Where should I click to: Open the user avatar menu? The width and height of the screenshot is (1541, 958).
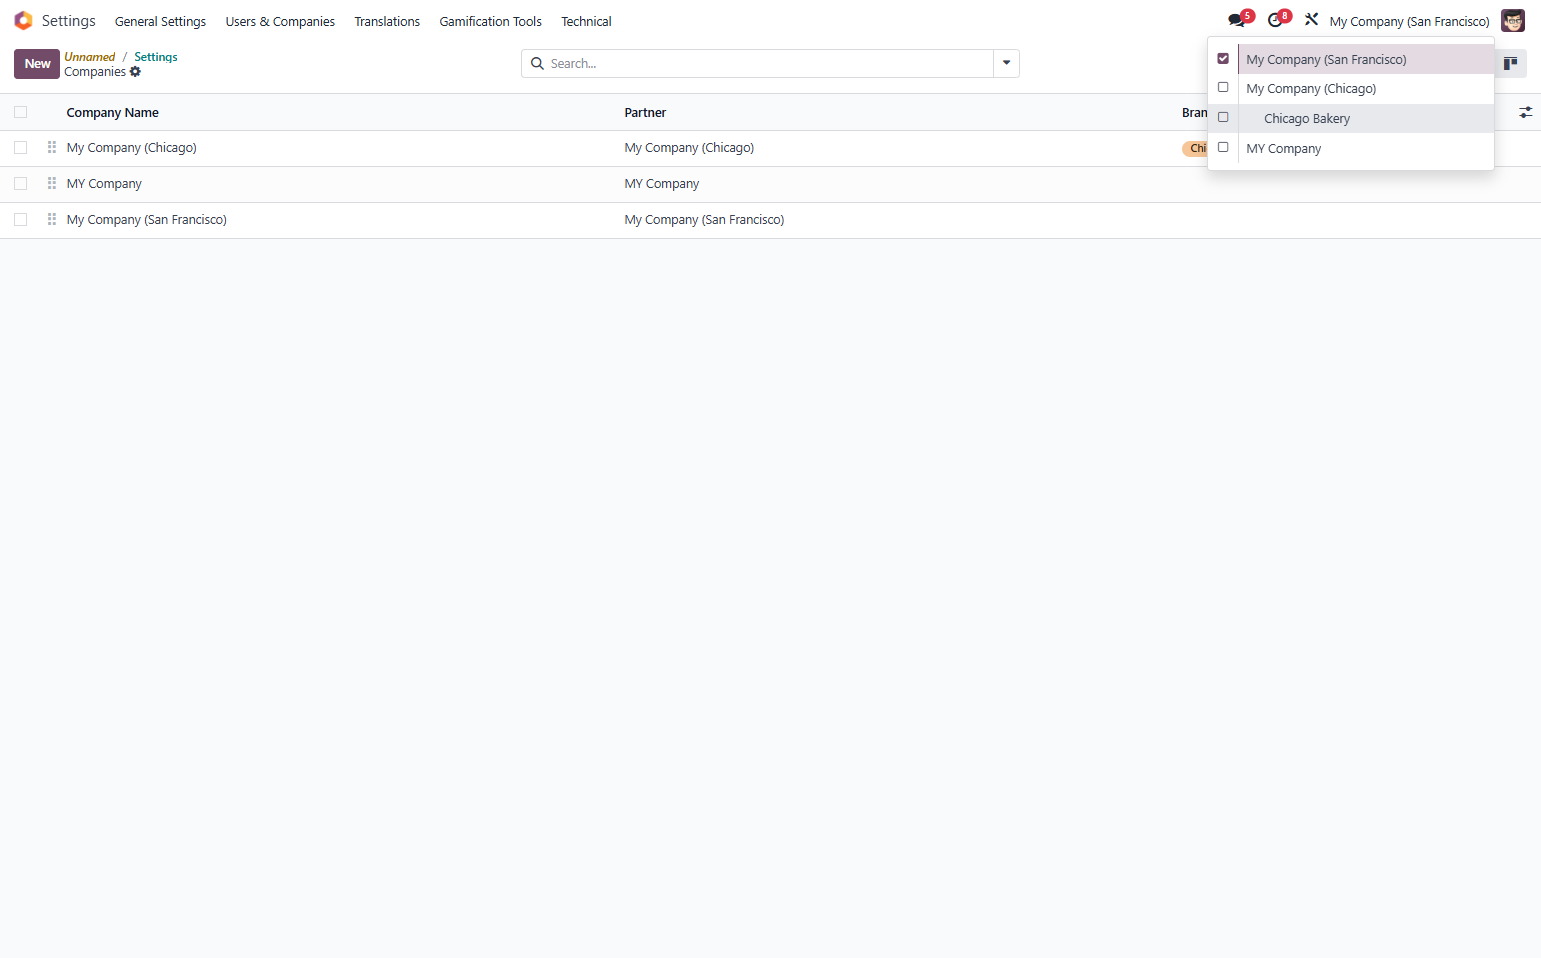1512,21
